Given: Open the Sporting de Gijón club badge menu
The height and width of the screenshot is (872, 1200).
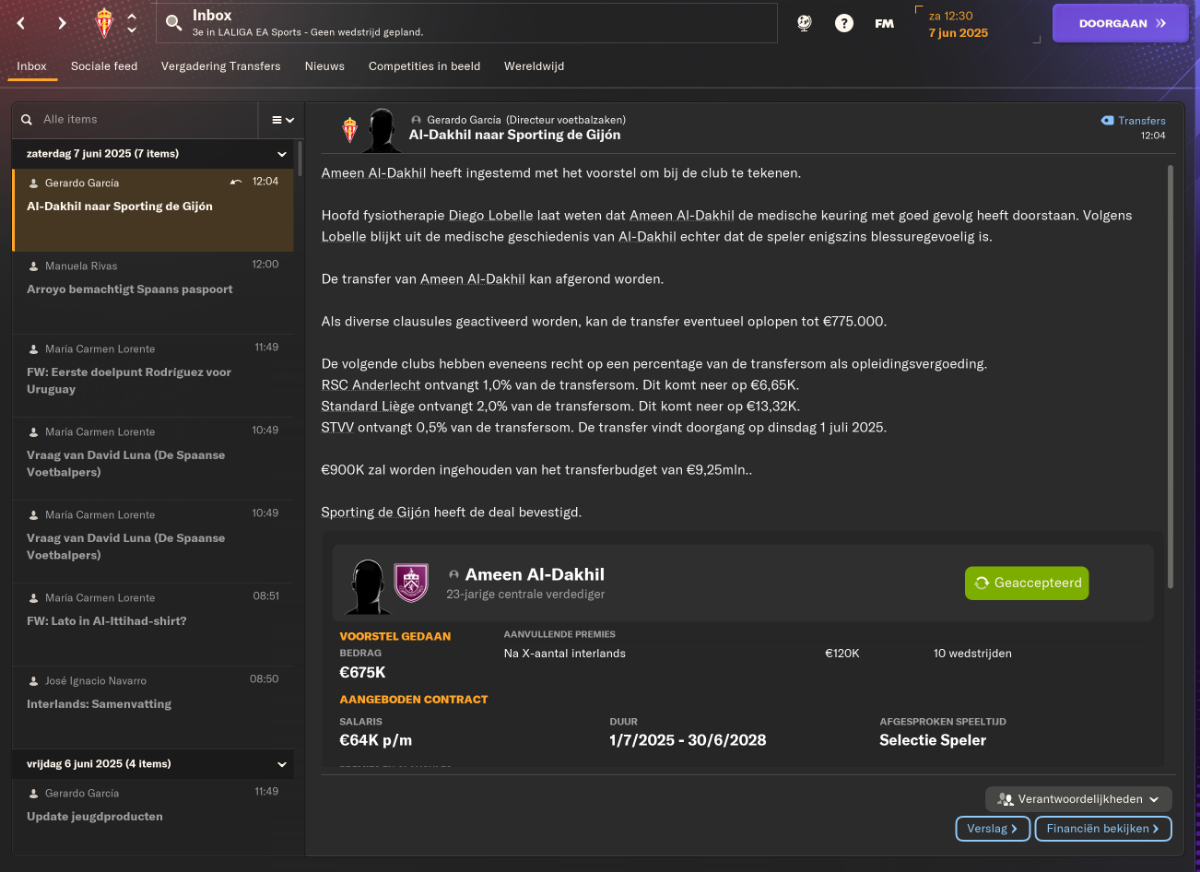Looking at the screenshot, I should click(x=104, y=22).
